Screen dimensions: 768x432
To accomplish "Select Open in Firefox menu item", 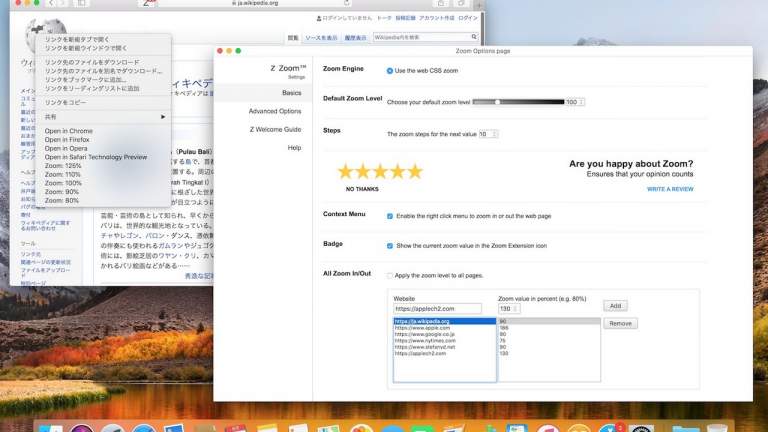I will pos(67,140).
